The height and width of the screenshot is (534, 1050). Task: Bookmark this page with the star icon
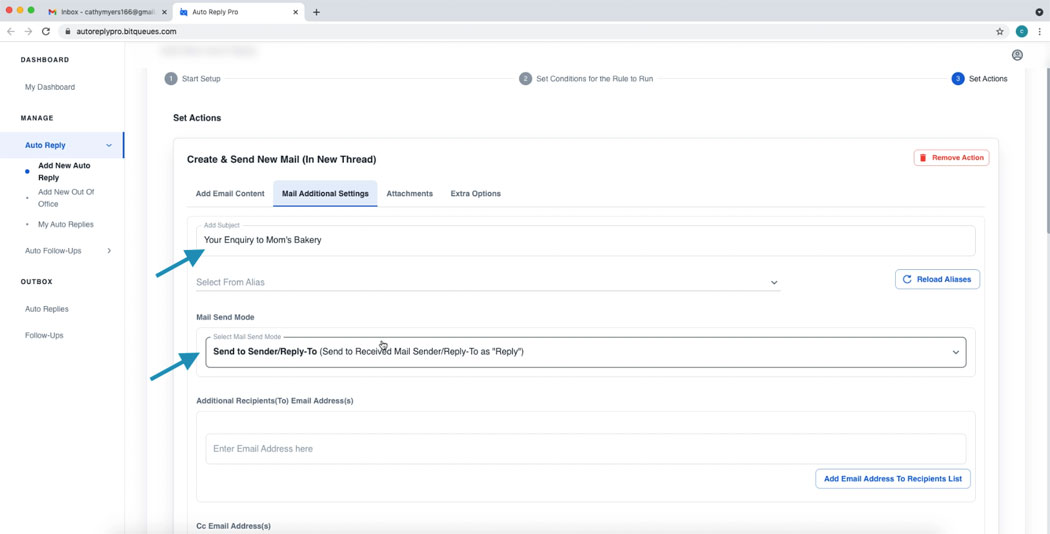1000,31
